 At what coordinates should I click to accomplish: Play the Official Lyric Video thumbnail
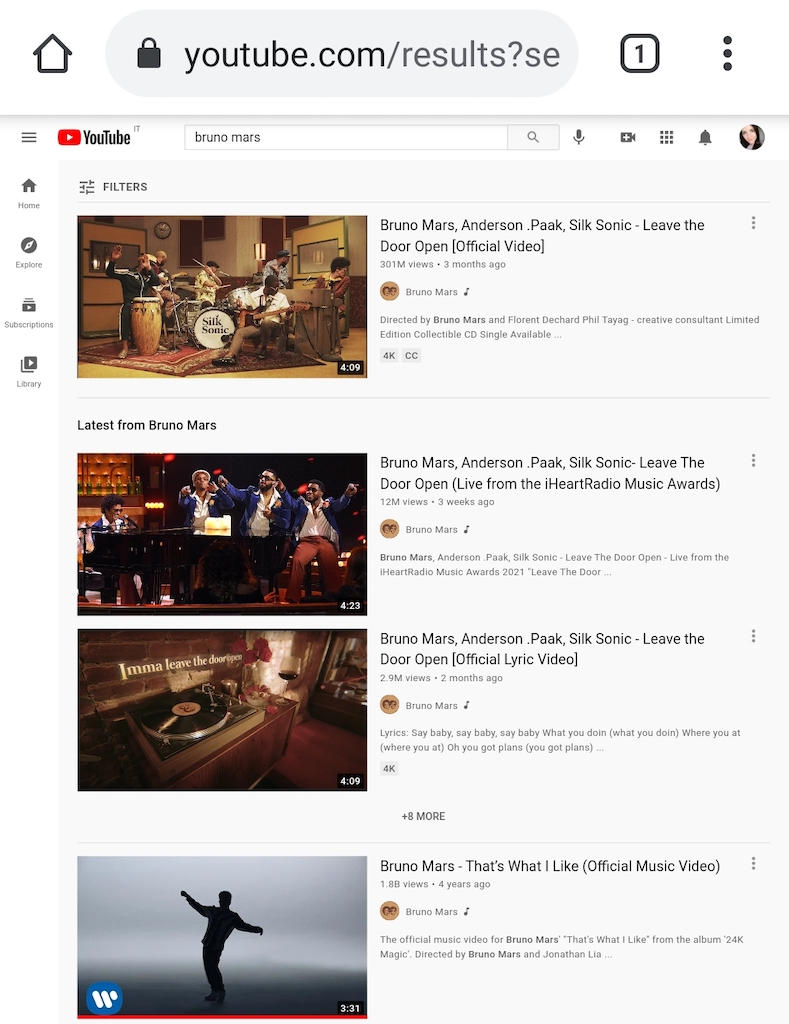click(222, 710)
